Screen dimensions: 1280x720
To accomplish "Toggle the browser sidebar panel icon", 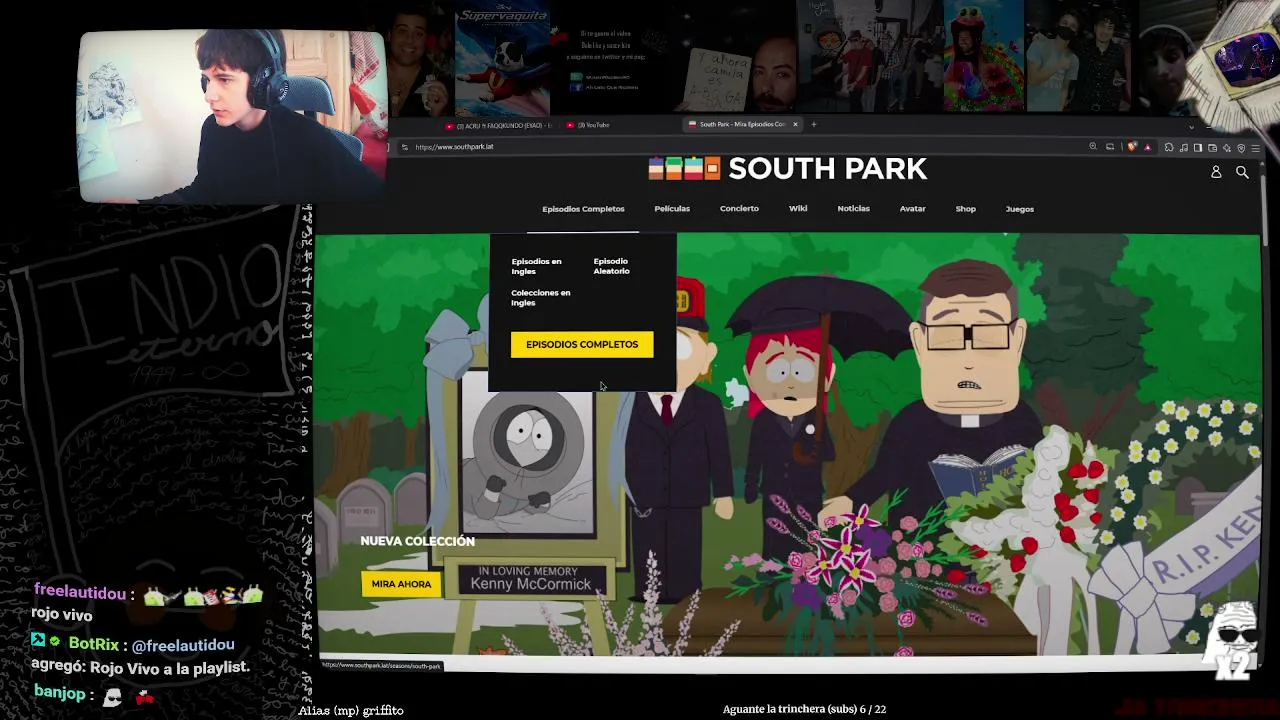I will pos(1197,147).
